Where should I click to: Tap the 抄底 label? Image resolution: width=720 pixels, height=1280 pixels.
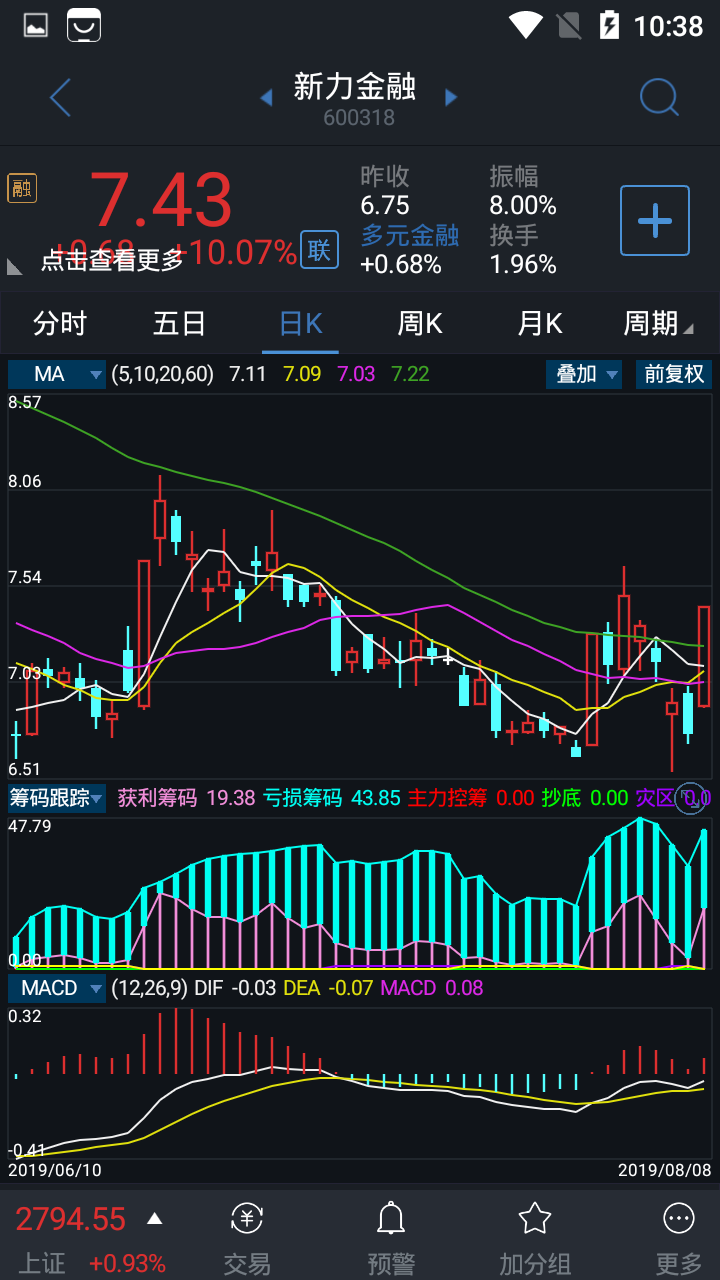pyautogui.click(x=561, y=798)
